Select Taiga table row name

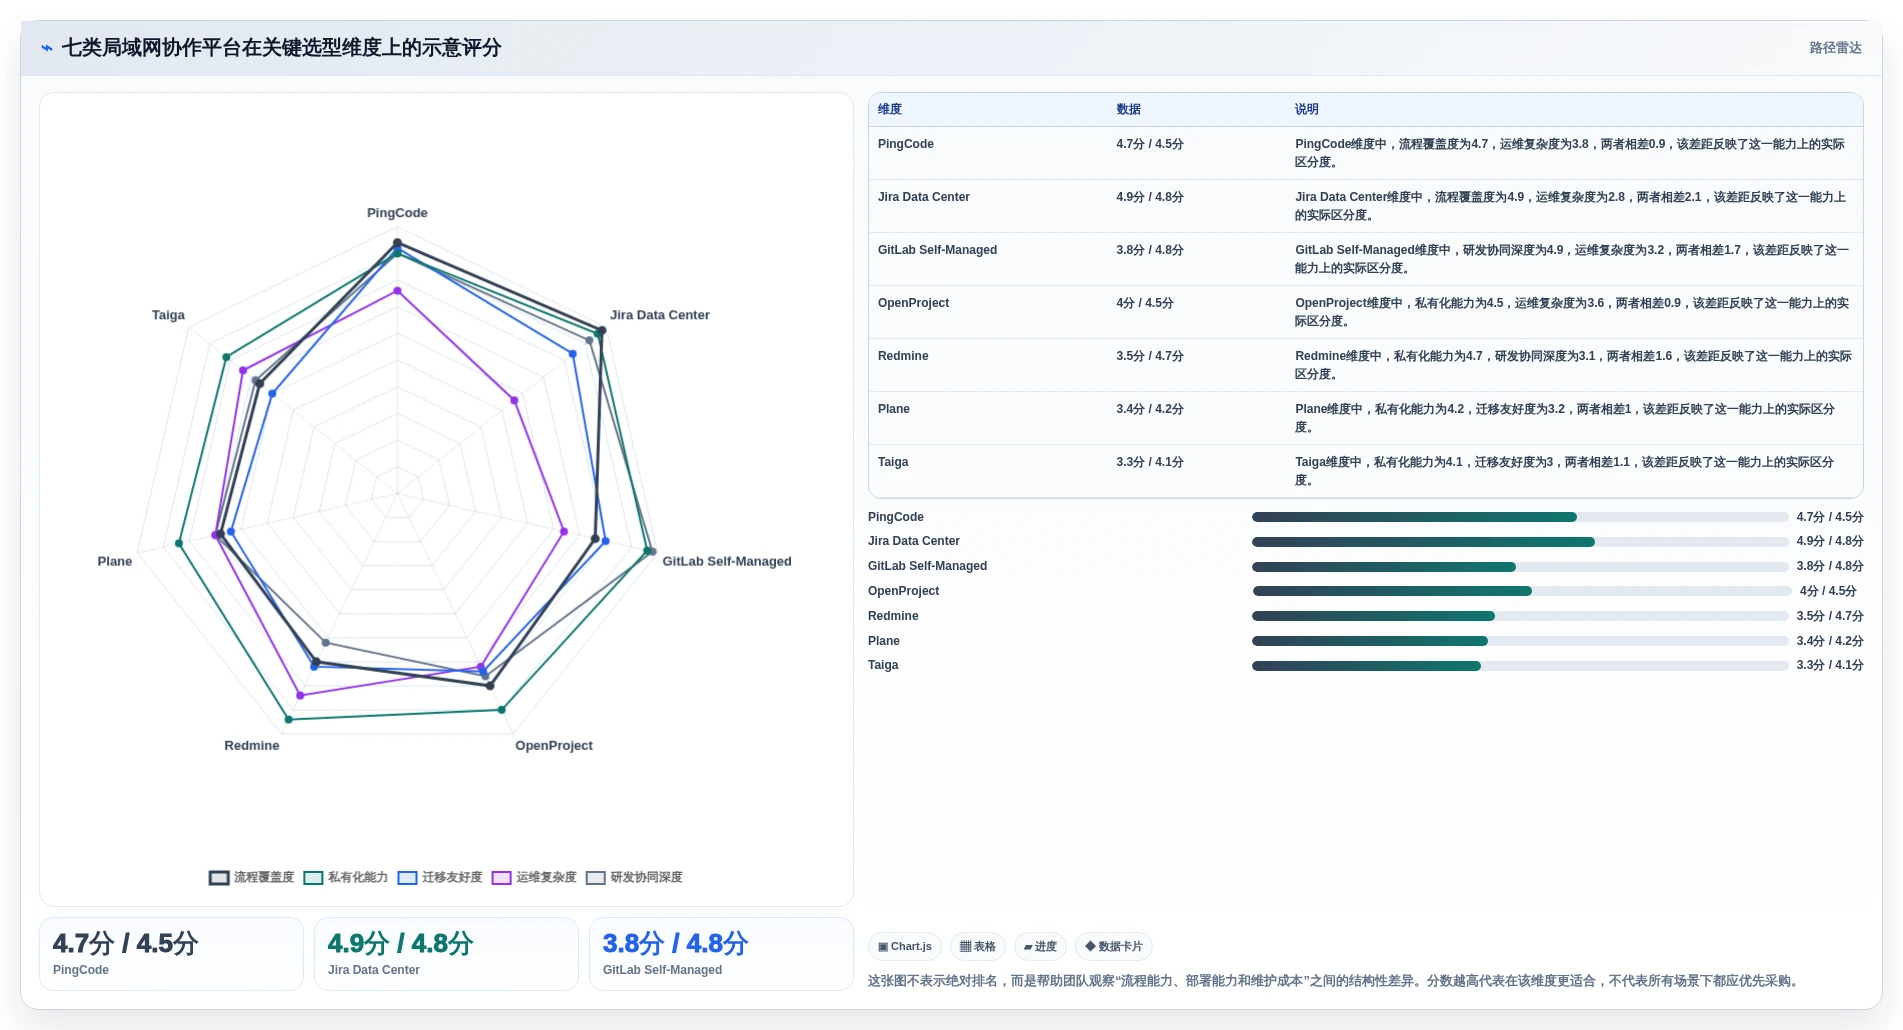pos(893,462)
